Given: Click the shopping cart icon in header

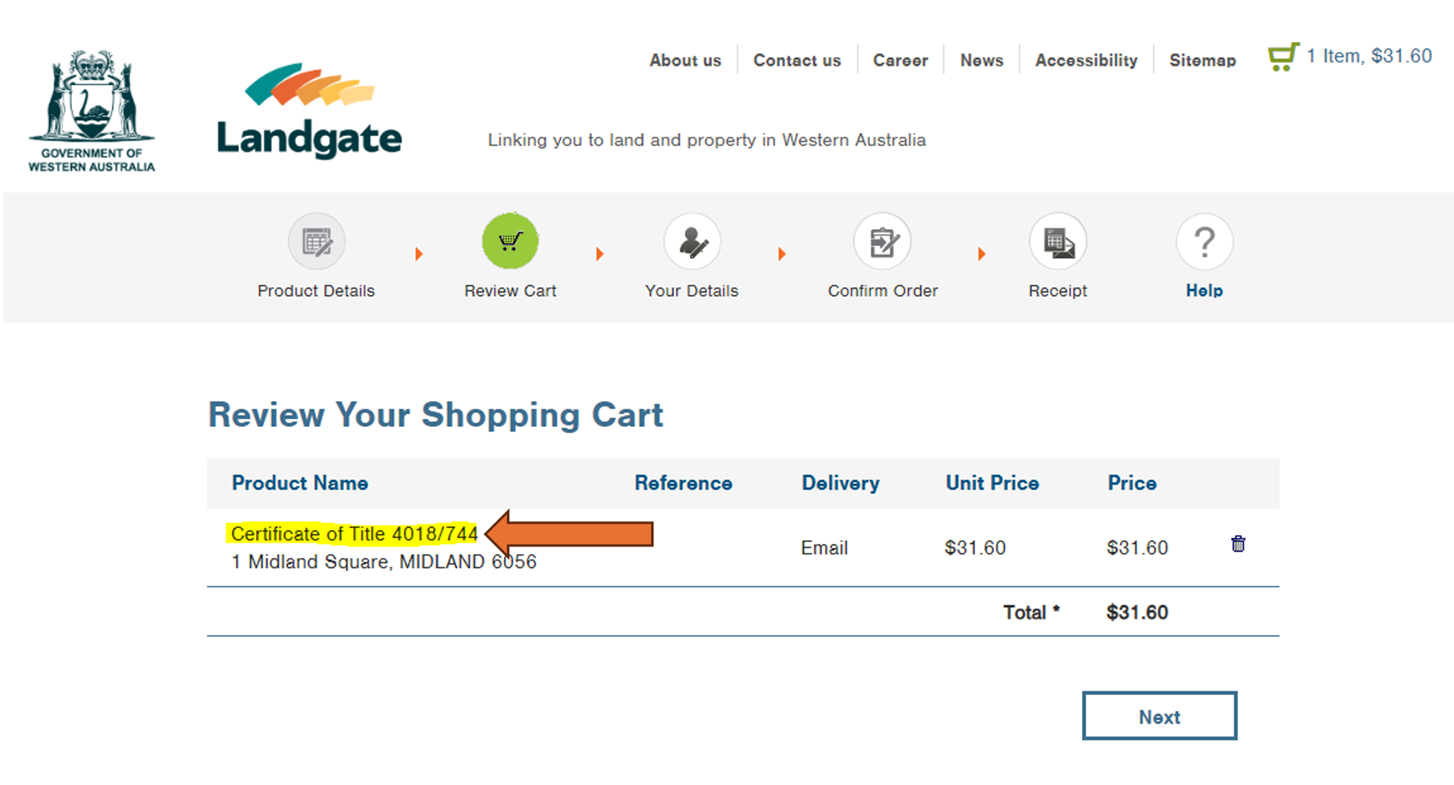Looking at the screenshot, I should click(x=1283, y=57).
